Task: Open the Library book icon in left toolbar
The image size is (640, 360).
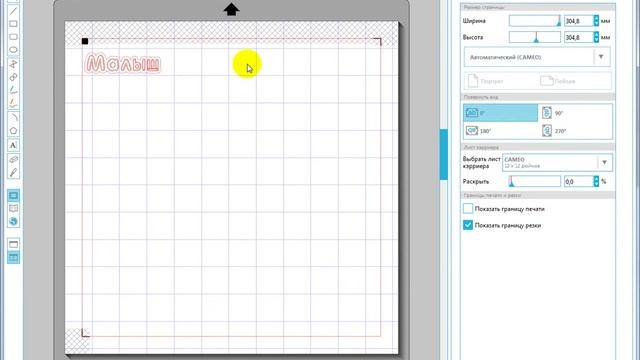Action: tap(13, 209)
